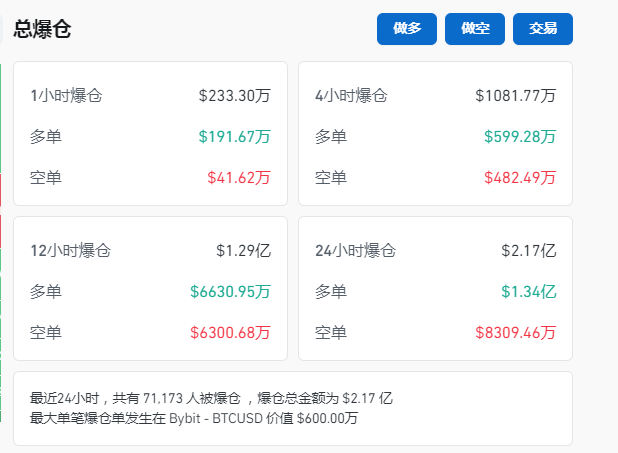The image size is (618, 453).
Task: Click the $482.49万 short value
Action: [520, 177]
